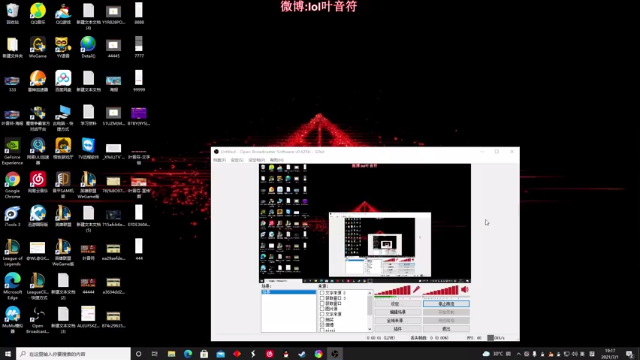Switch to Steam in the taskbar
This screenshot has width=640, height=360.
point(302,354)
